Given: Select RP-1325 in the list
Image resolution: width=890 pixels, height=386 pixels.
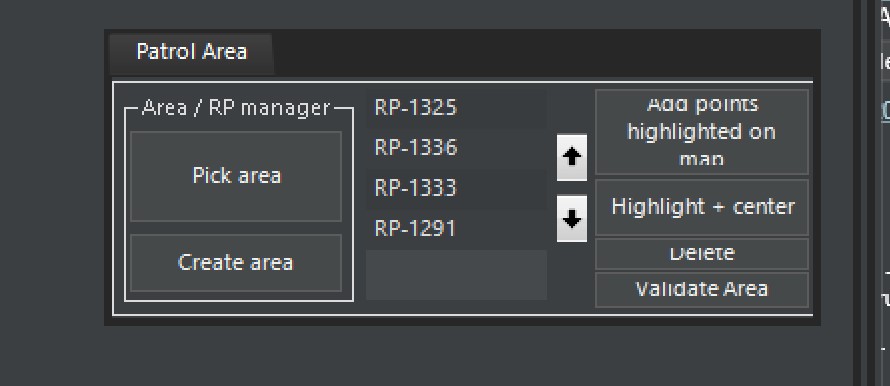Looking at the screenshot, I should point(456,108).
